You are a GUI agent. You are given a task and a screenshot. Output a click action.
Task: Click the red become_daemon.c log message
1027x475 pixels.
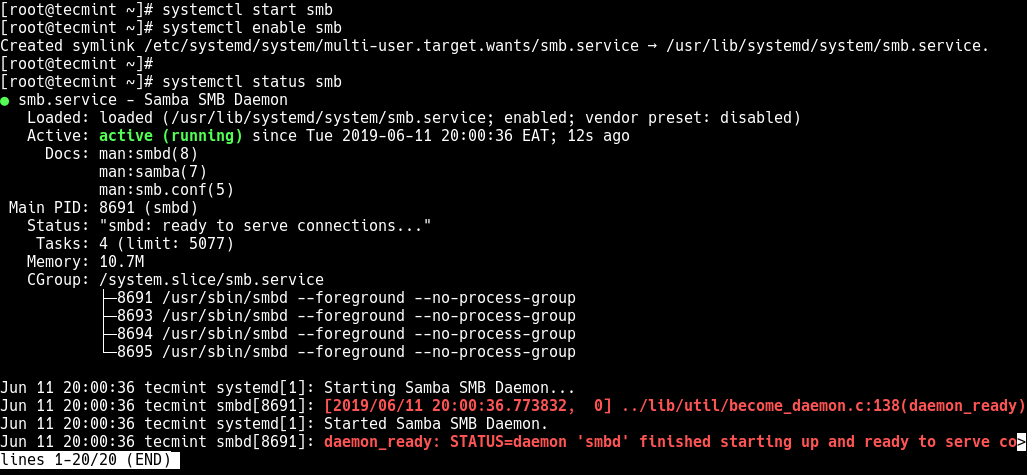point(675,405)
